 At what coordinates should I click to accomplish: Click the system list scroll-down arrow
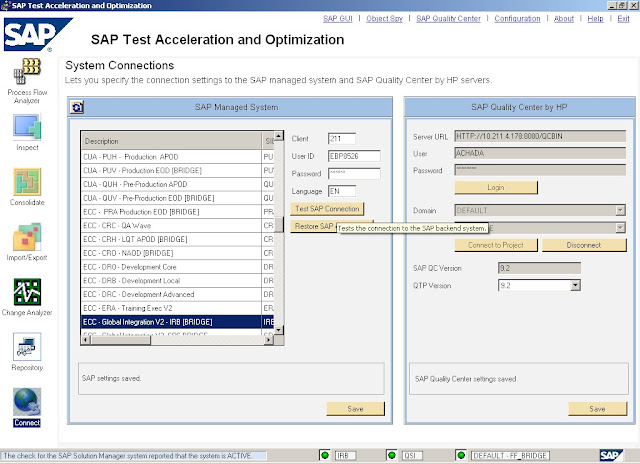279,329
